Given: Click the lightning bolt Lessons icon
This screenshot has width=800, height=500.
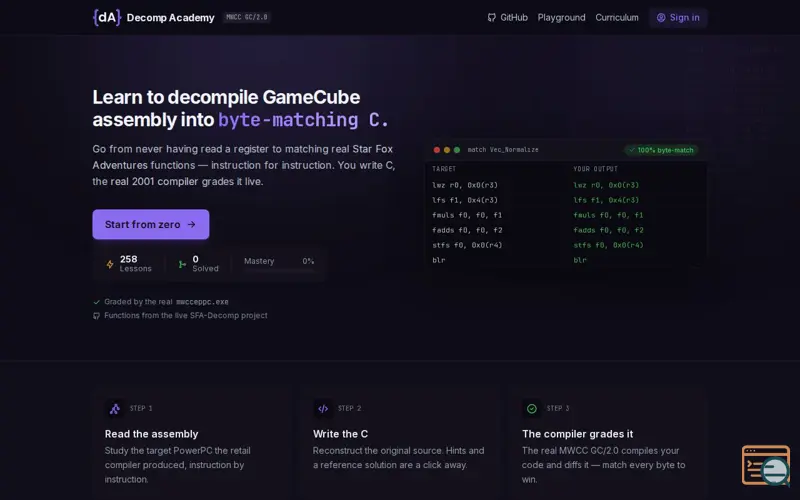Looking at the screenshot, I should (x=110, y=264).
